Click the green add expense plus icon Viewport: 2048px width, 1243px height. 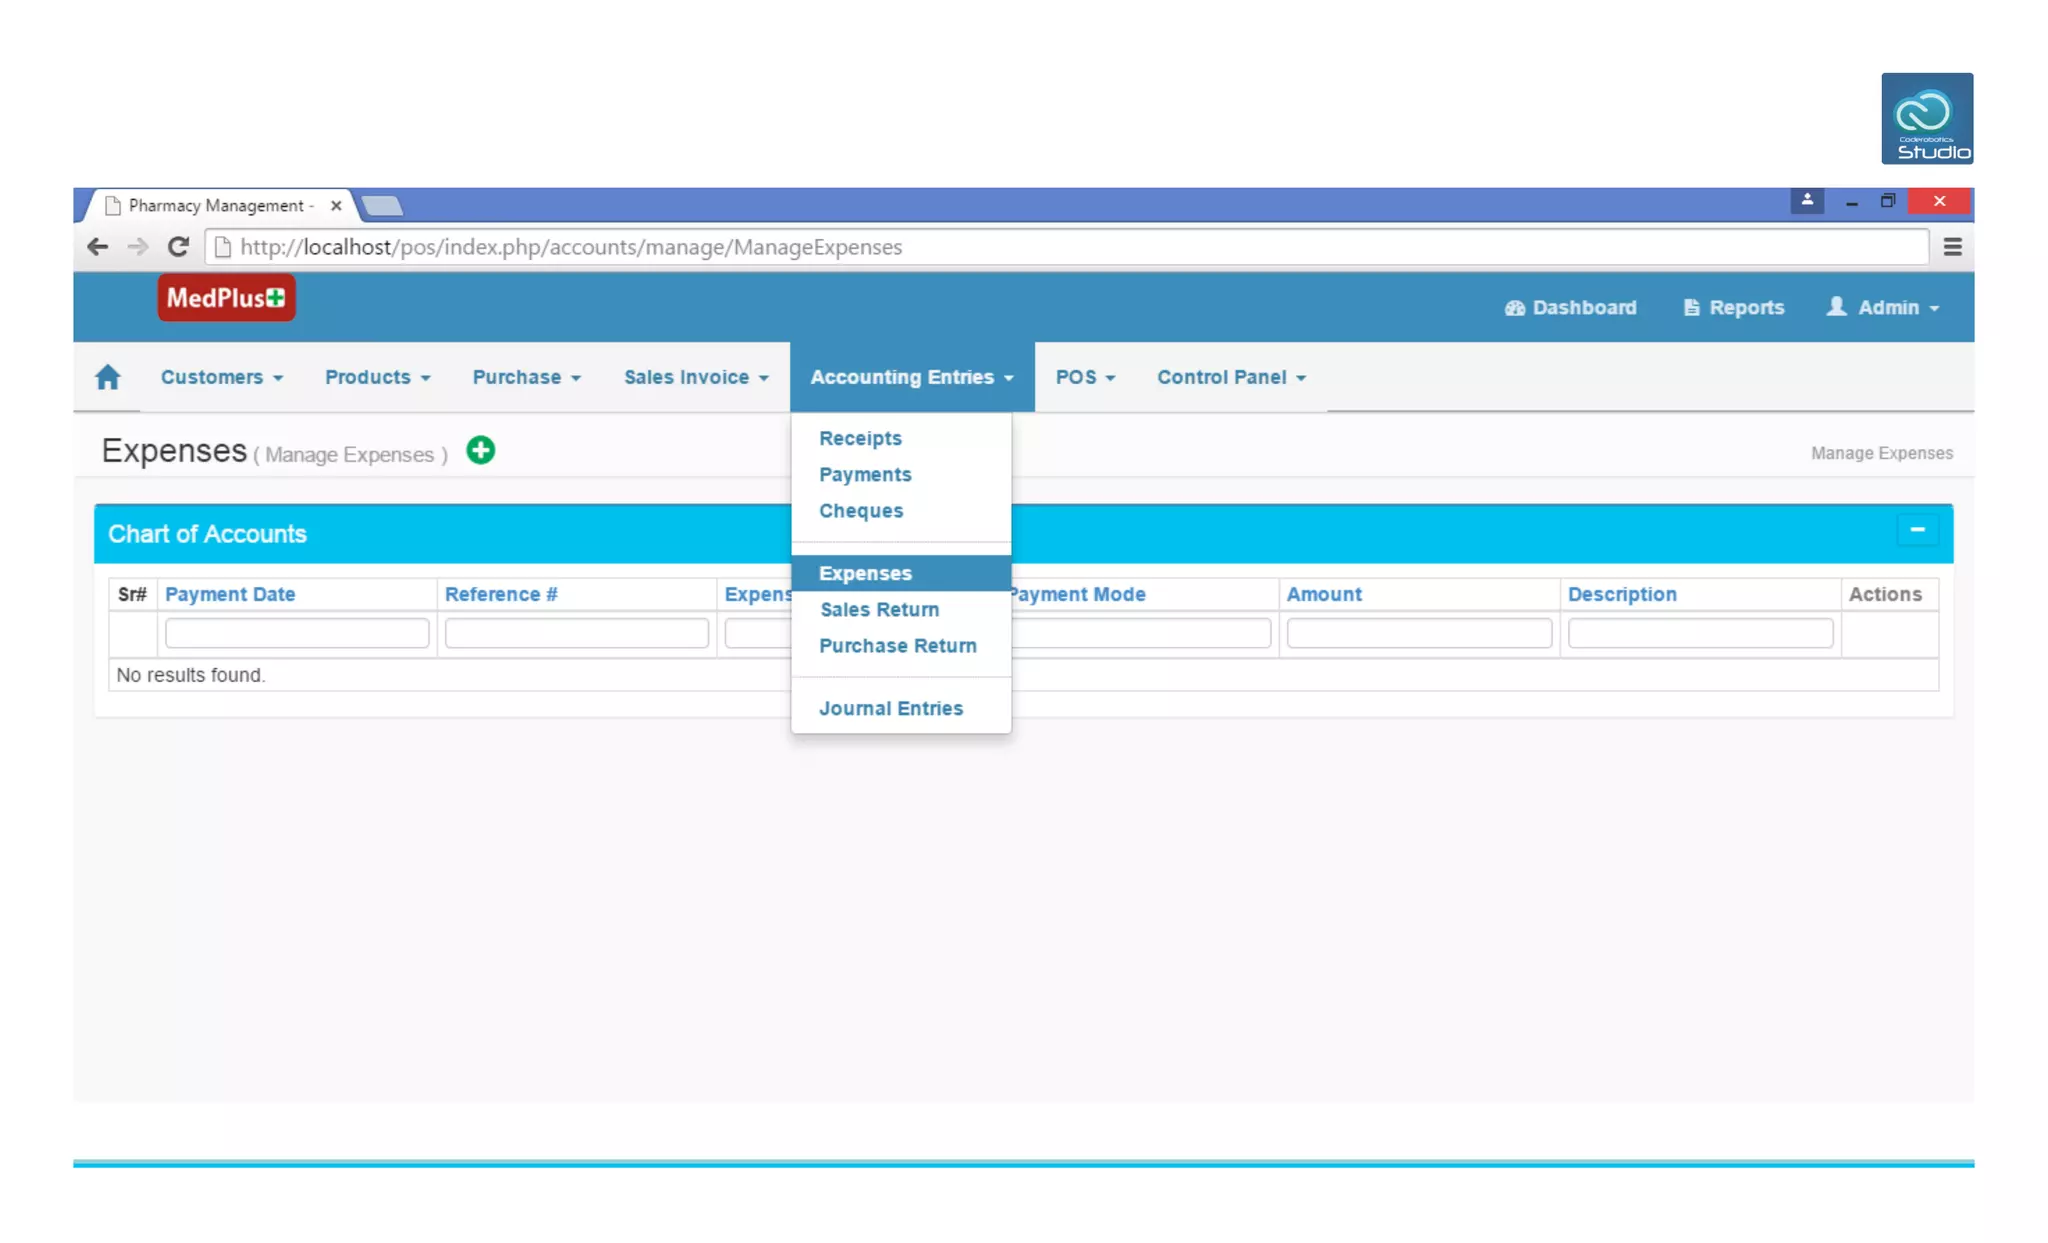pyautogui.click(x=481, y=451)
